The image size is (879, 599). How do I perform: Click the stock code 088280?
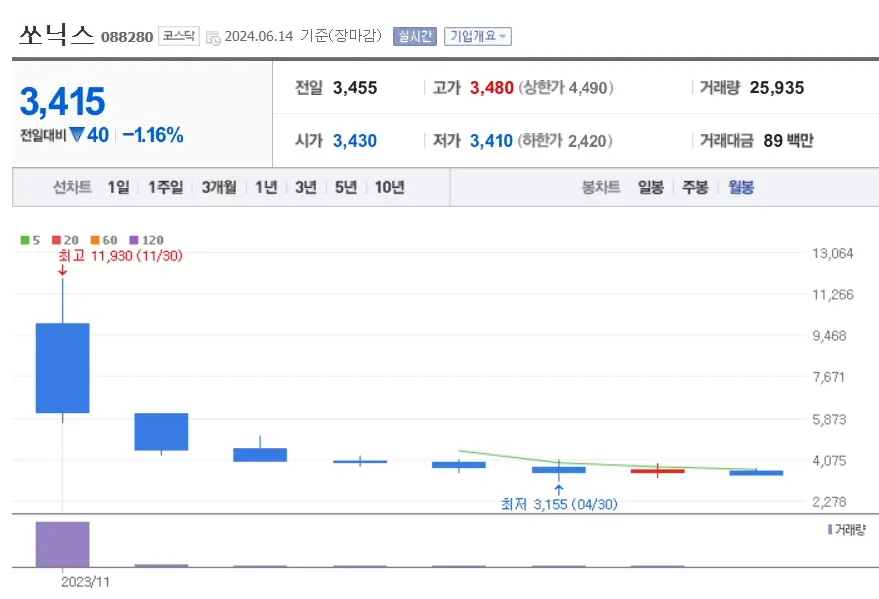pos(127,38)
